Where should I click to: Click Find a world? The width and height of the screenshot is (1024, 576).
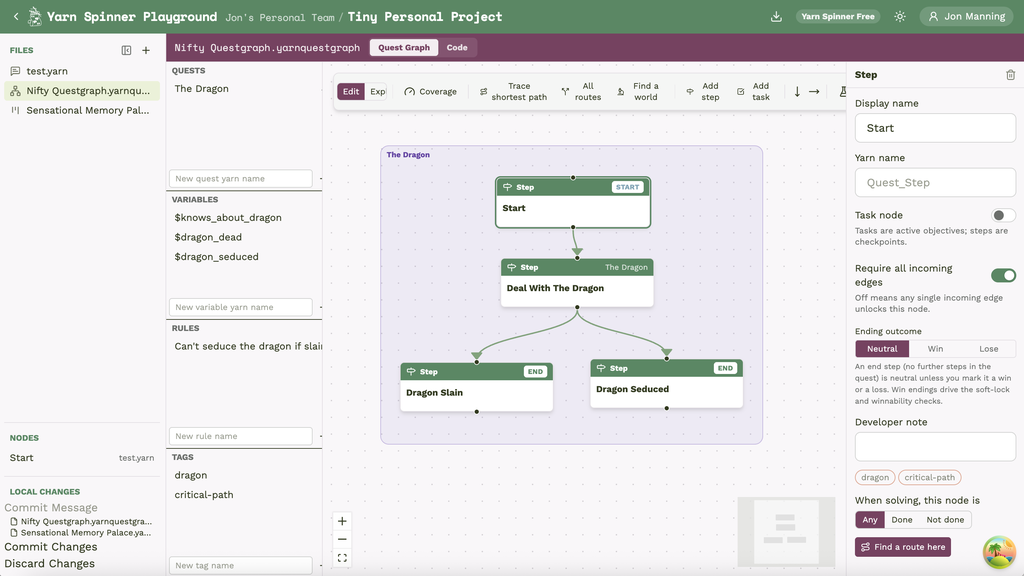[x=638, y=91]
